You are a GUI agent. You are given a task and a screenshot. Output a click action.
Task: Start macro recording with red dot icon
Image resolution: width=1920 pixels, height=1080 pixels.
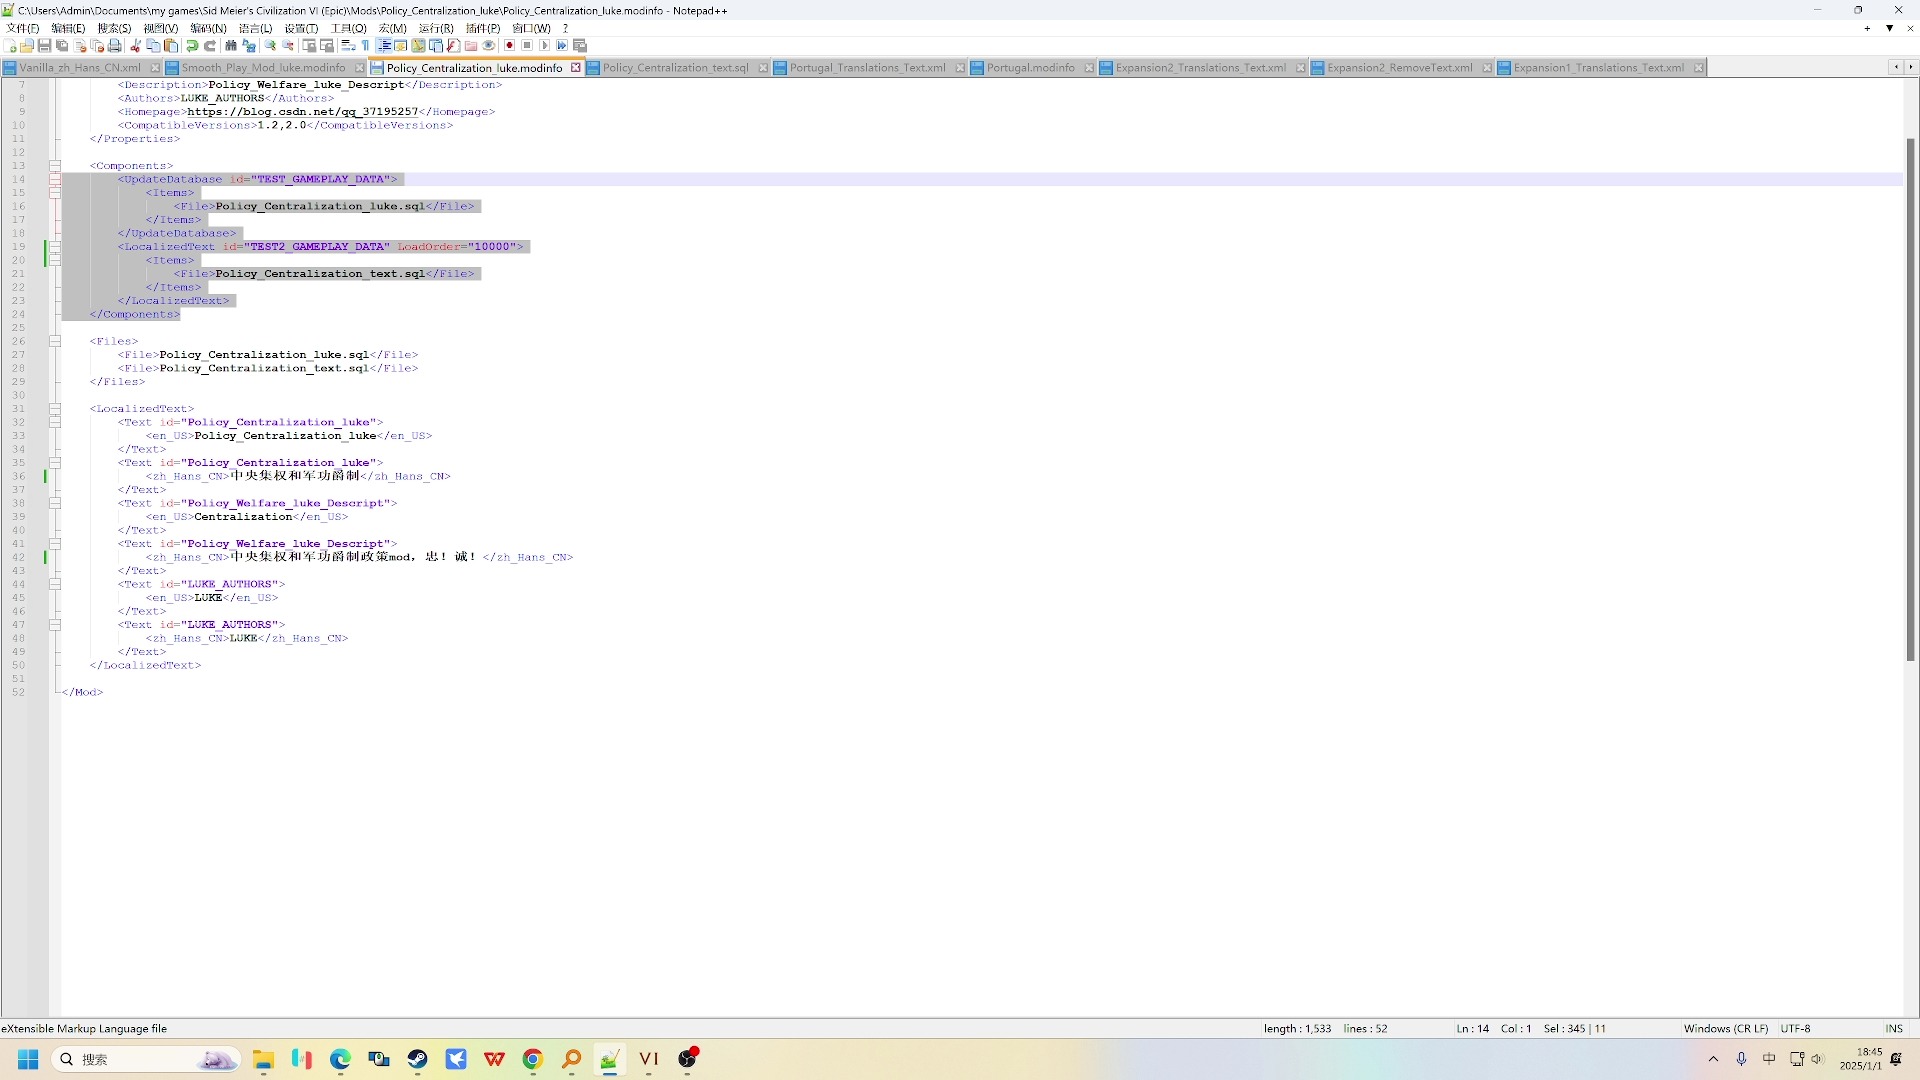509,46
